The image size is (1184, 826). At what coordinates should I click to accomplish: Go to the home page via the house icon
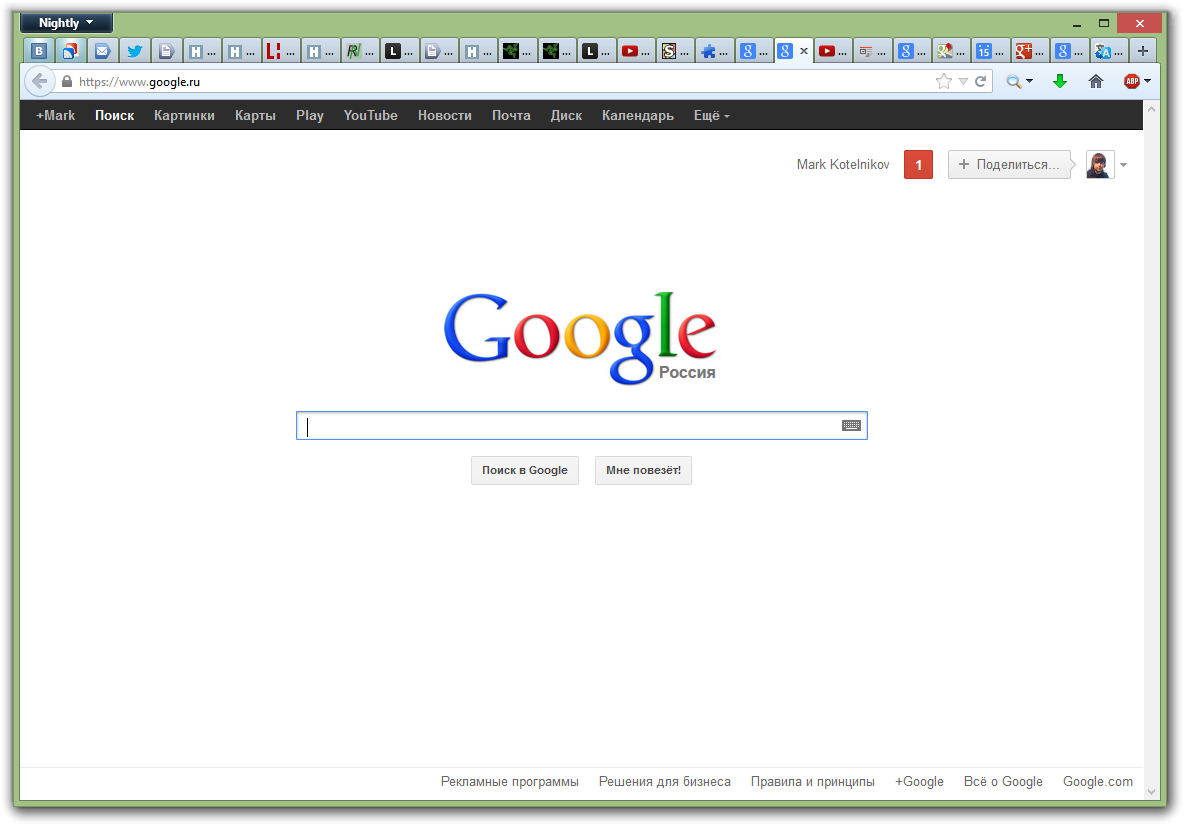coord(1096,82)
